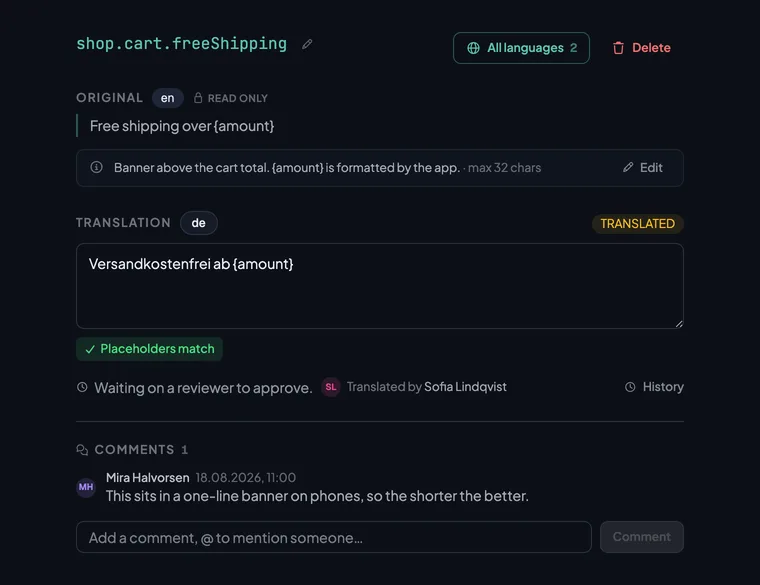760x585 pixels.
Task: Click the Placeholders match indicator
Action: (x=149, y=349)
